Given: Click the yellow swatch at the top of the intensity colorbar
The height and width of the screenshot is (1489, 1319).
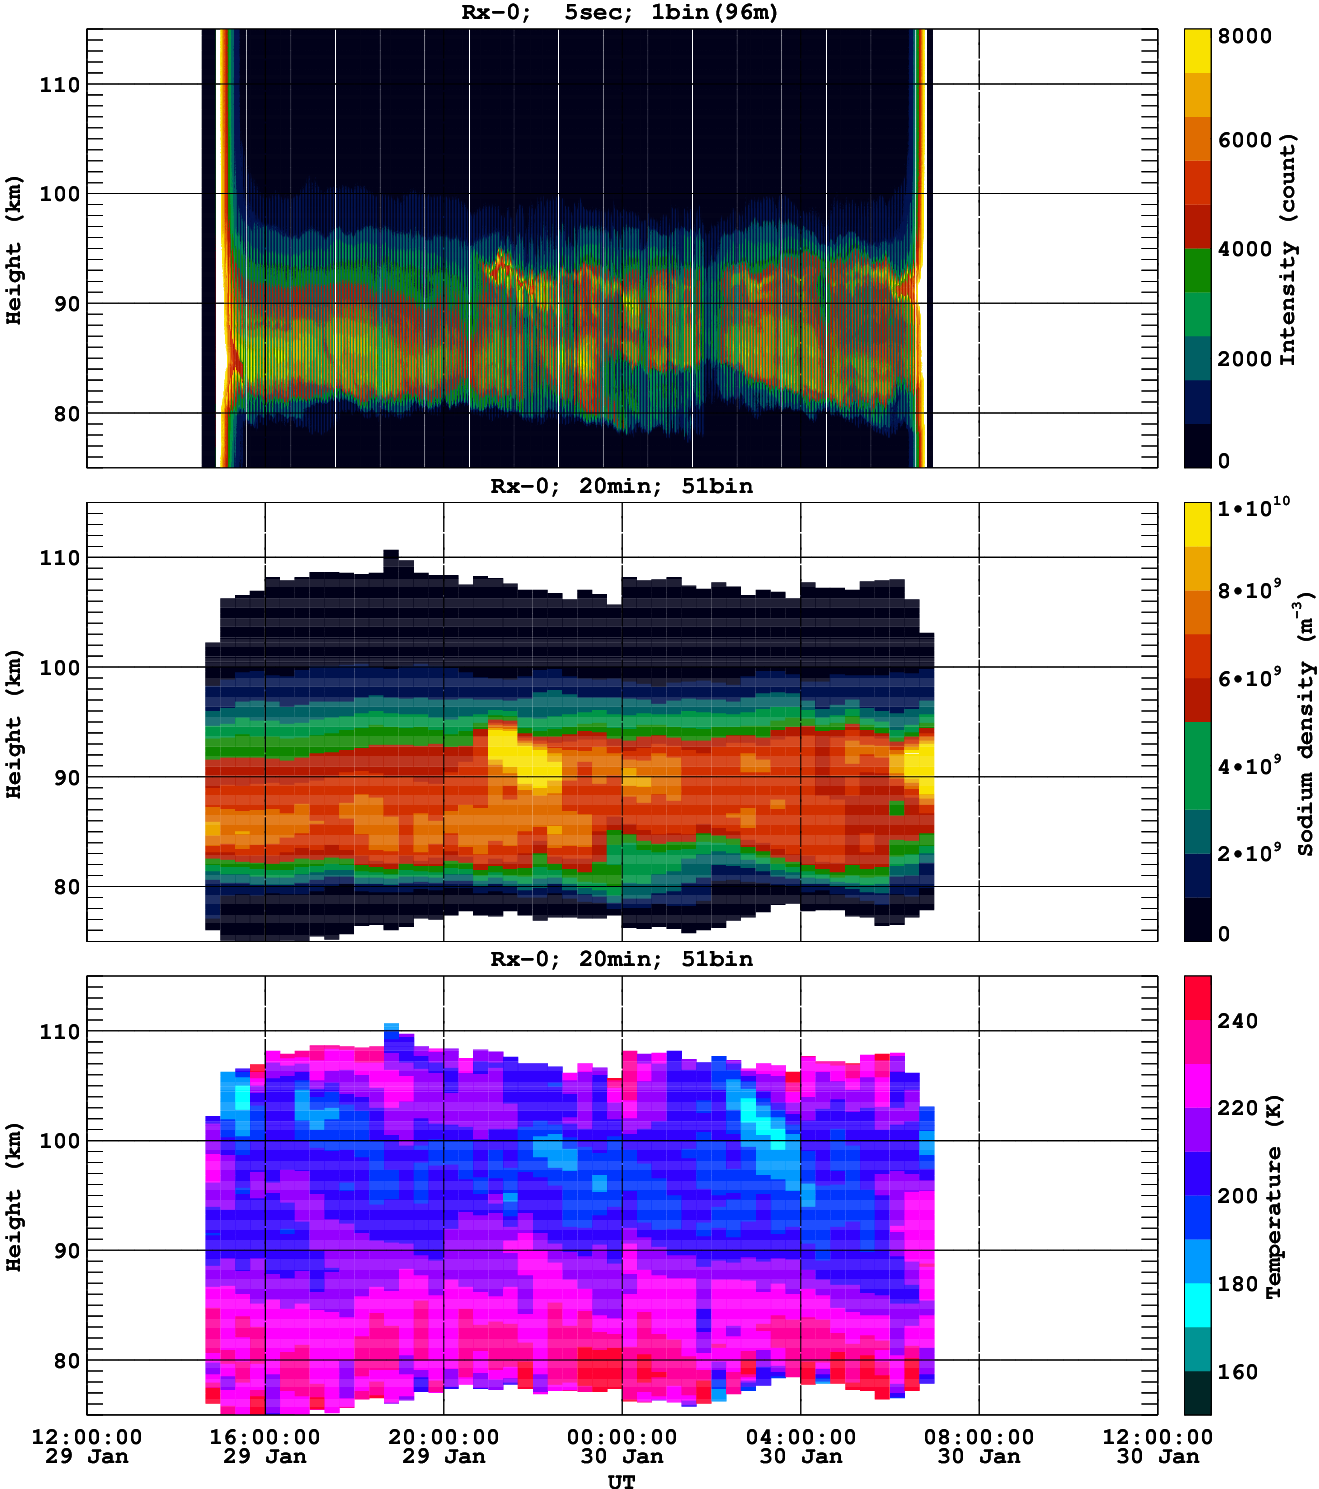Looking at the screenshot, I should [x=1197, y=51].
